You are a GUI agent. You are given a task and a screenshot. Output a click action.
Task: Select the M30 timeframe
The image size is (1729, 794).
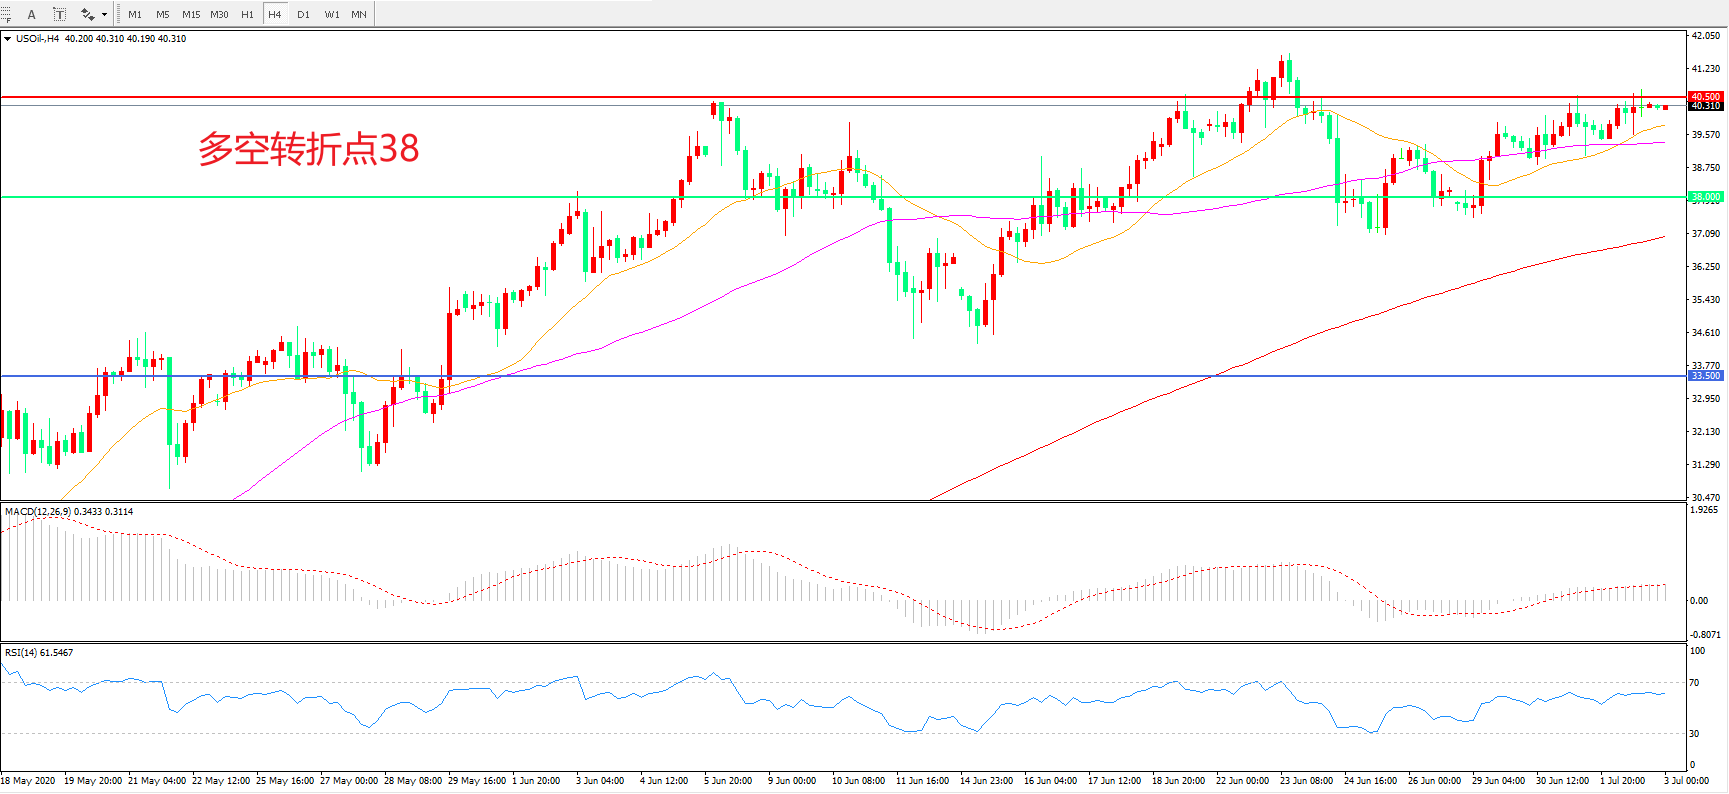point(219,14)
